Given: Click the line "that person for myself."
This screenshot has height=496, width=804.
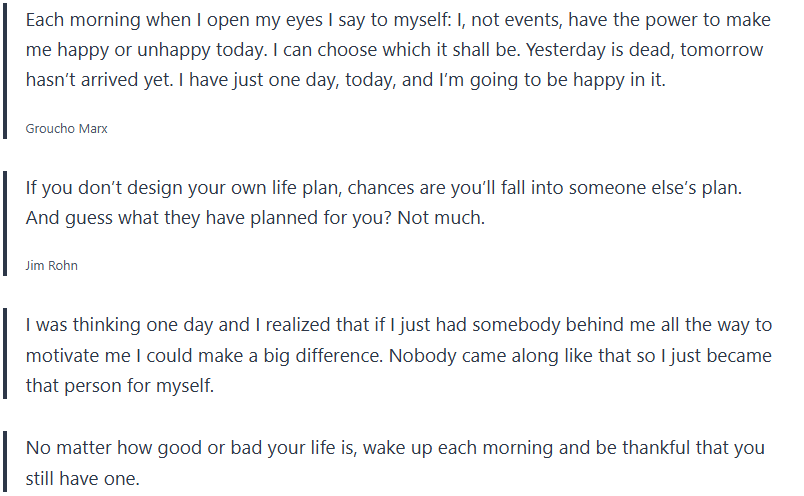Looking at the screenshot, I should coord(118,385).
